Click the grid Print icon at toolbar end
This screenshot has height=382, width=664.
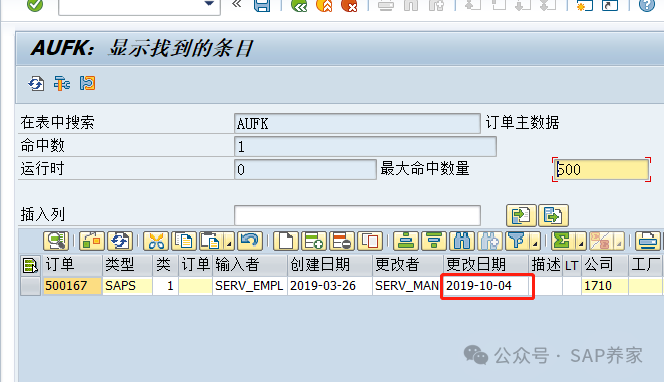pyautogui.click(x=647, y=241)
